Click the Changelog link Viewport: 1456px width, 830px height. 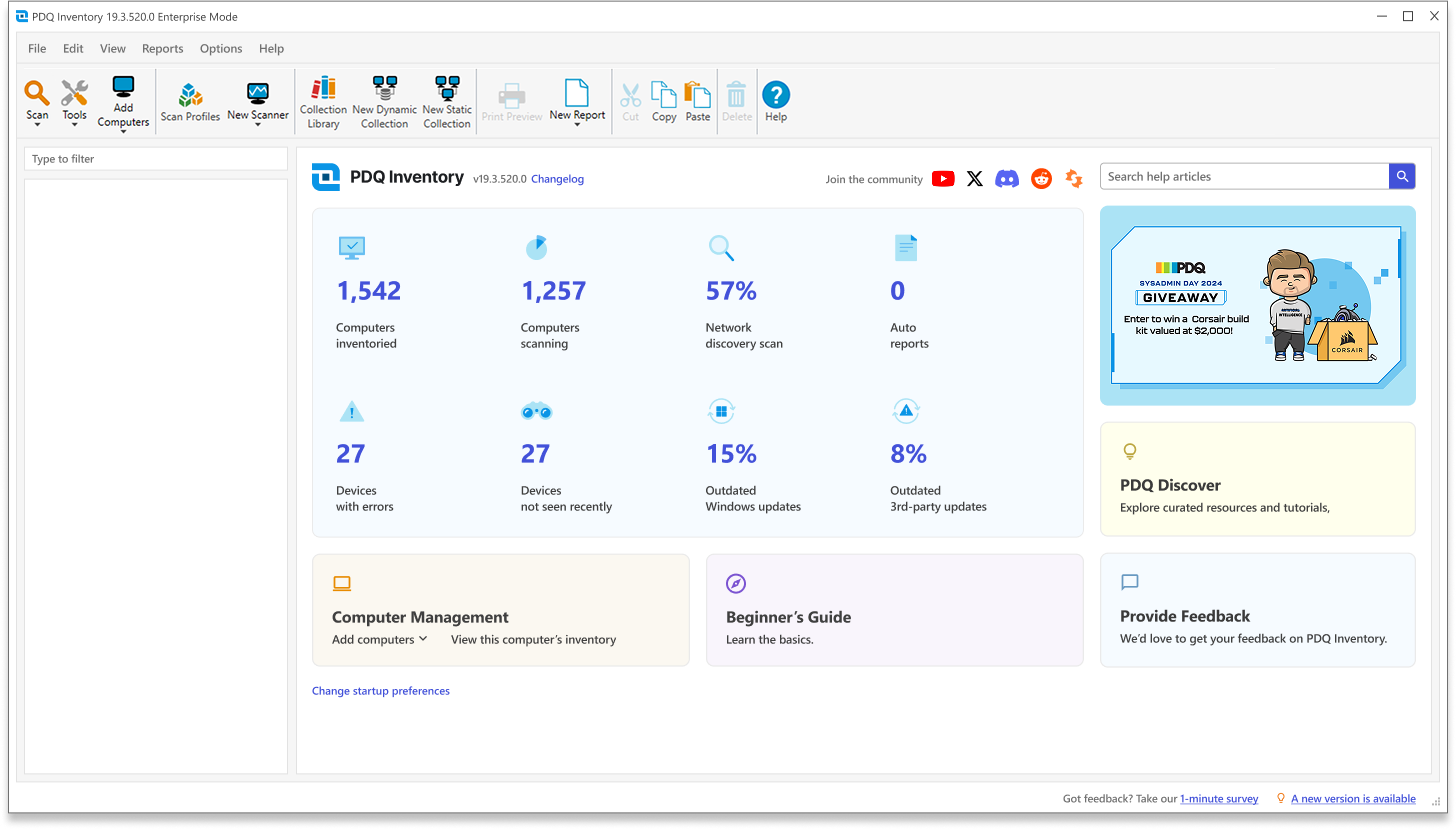557,179
